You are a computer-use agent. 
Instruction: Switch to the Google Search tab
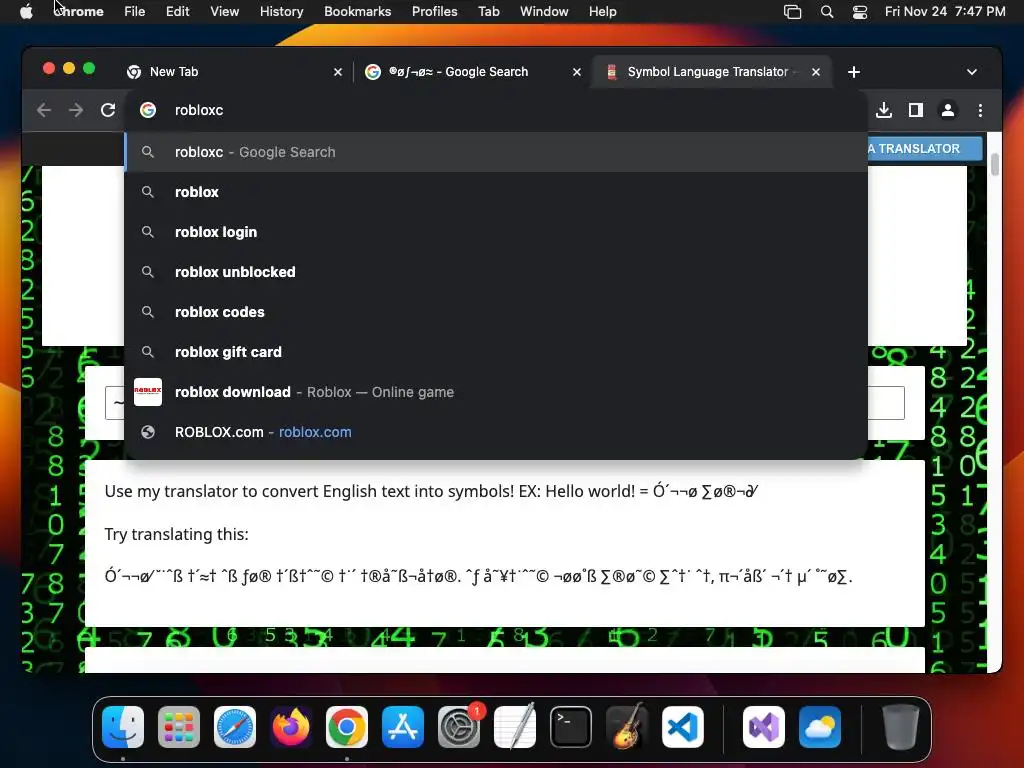473,72
